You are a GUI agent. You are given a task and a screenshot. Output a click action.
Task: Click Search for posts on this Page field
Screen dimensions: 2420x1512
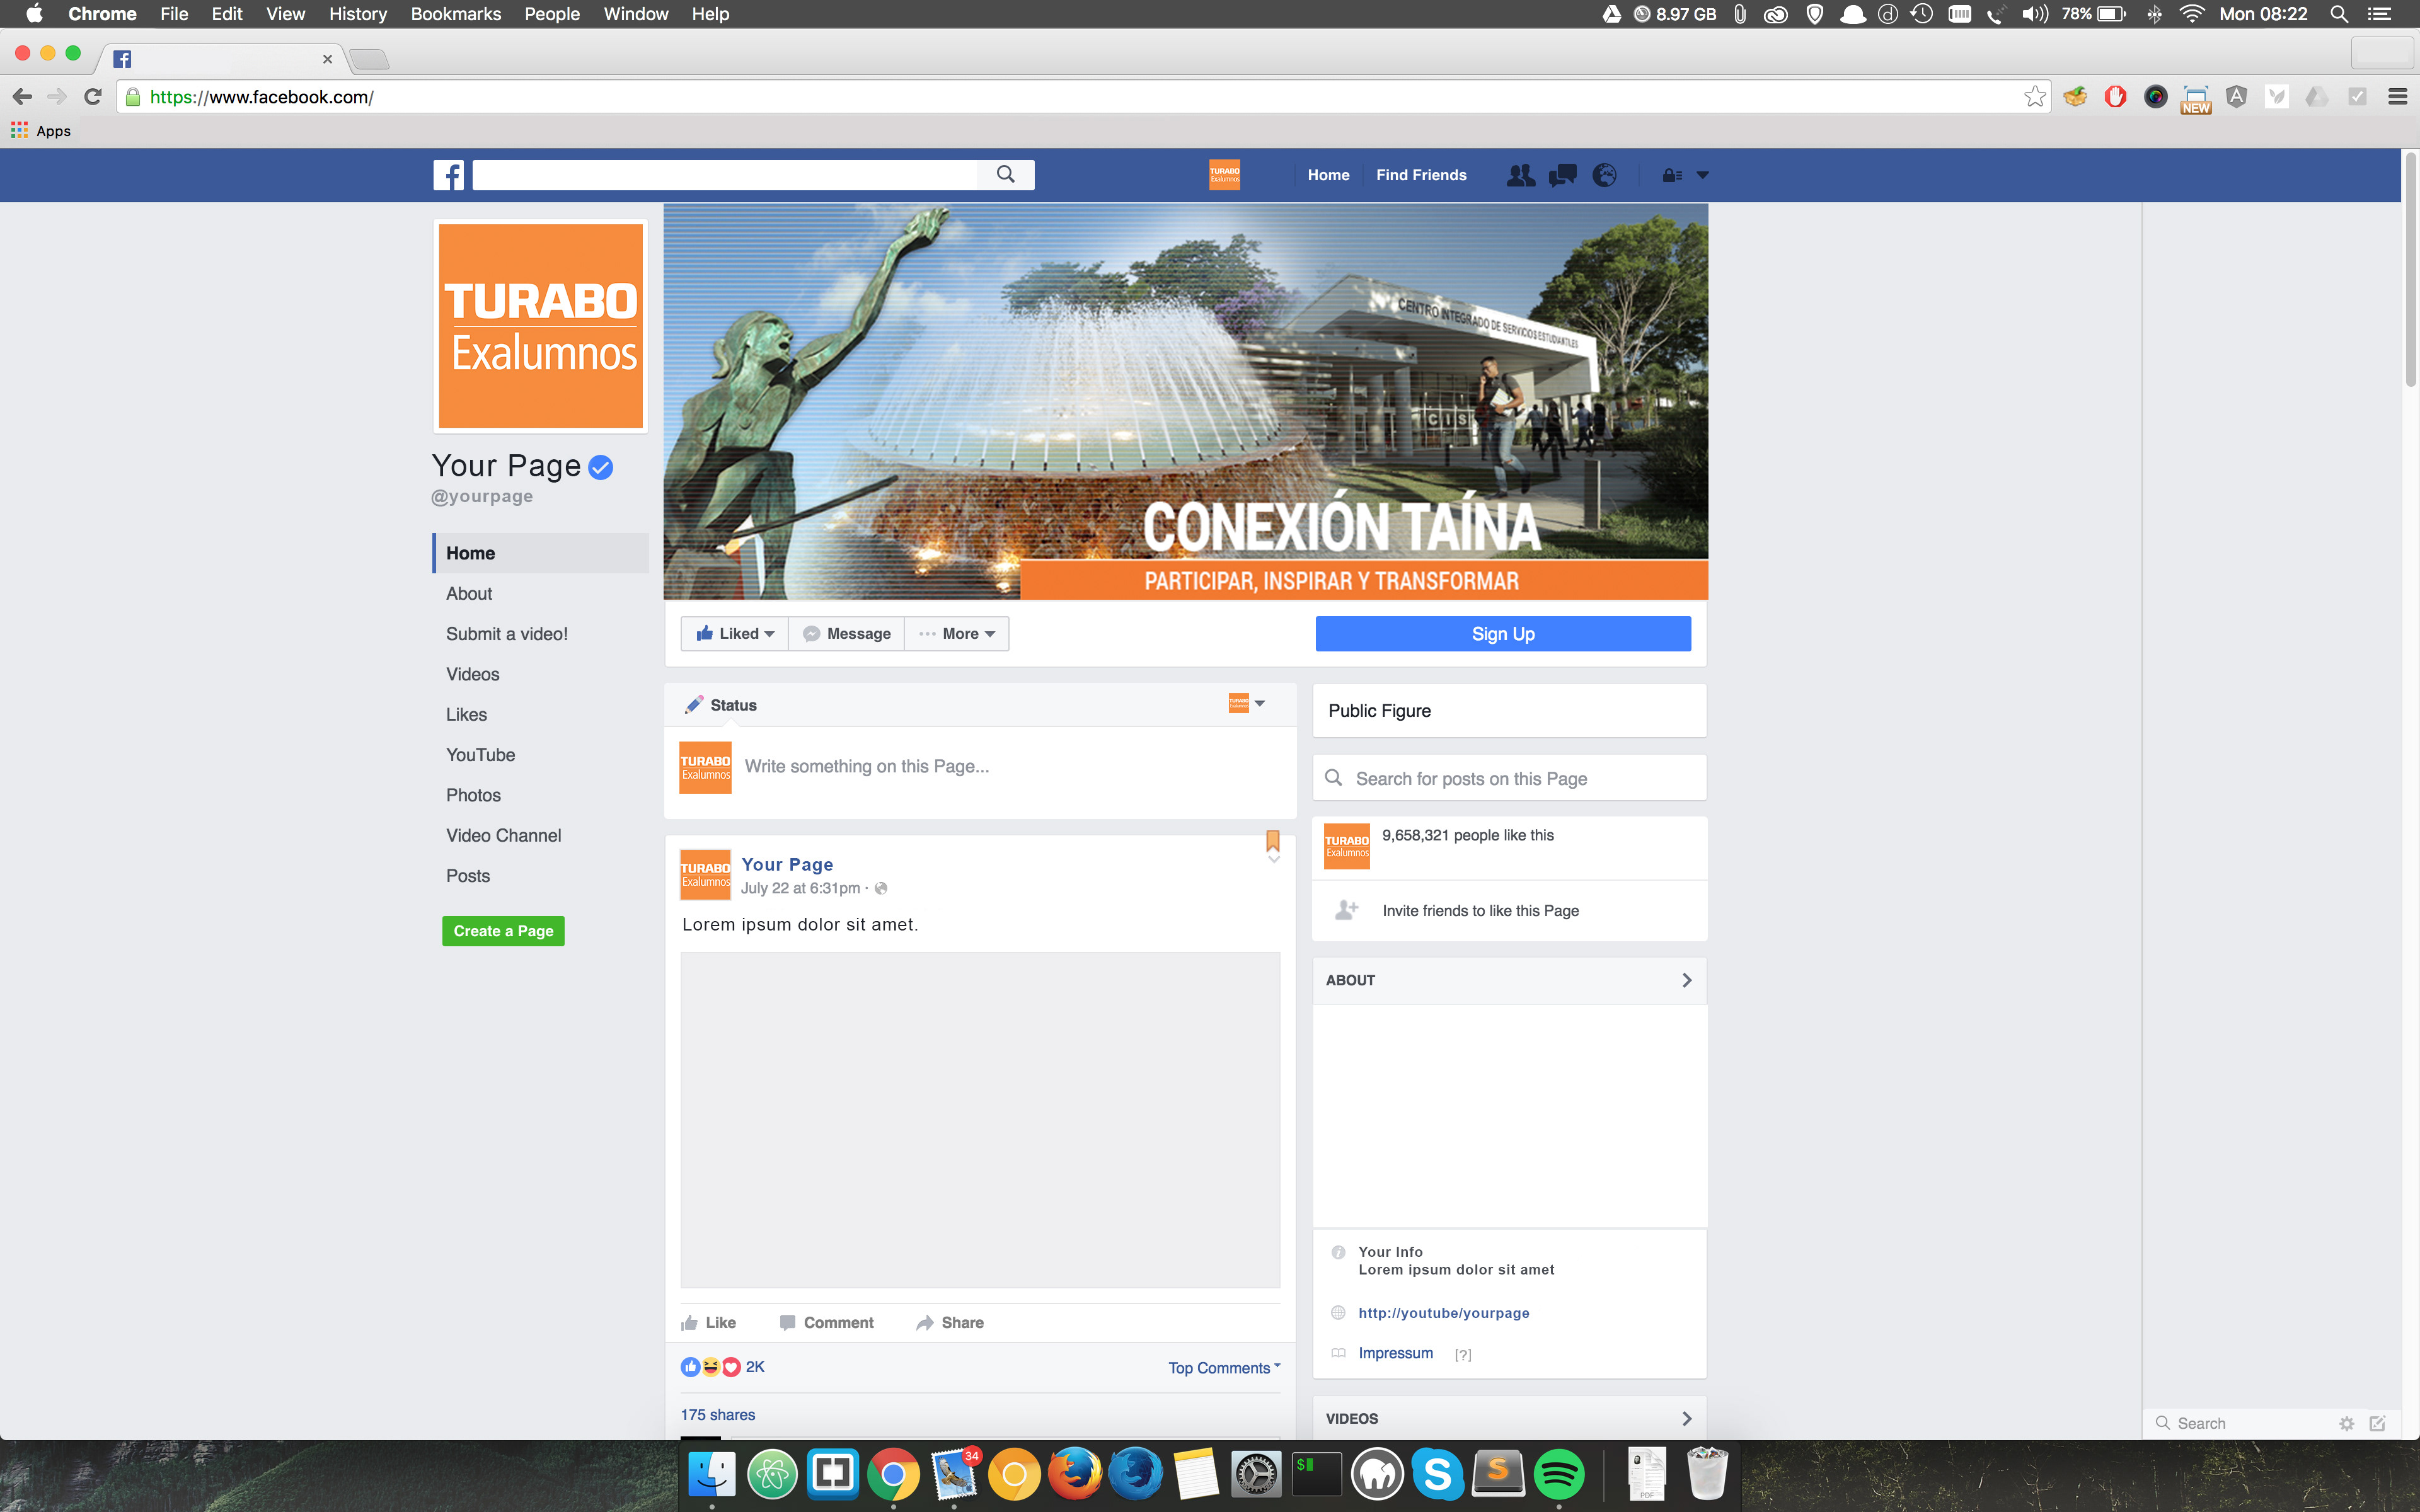pos(1509,778)
